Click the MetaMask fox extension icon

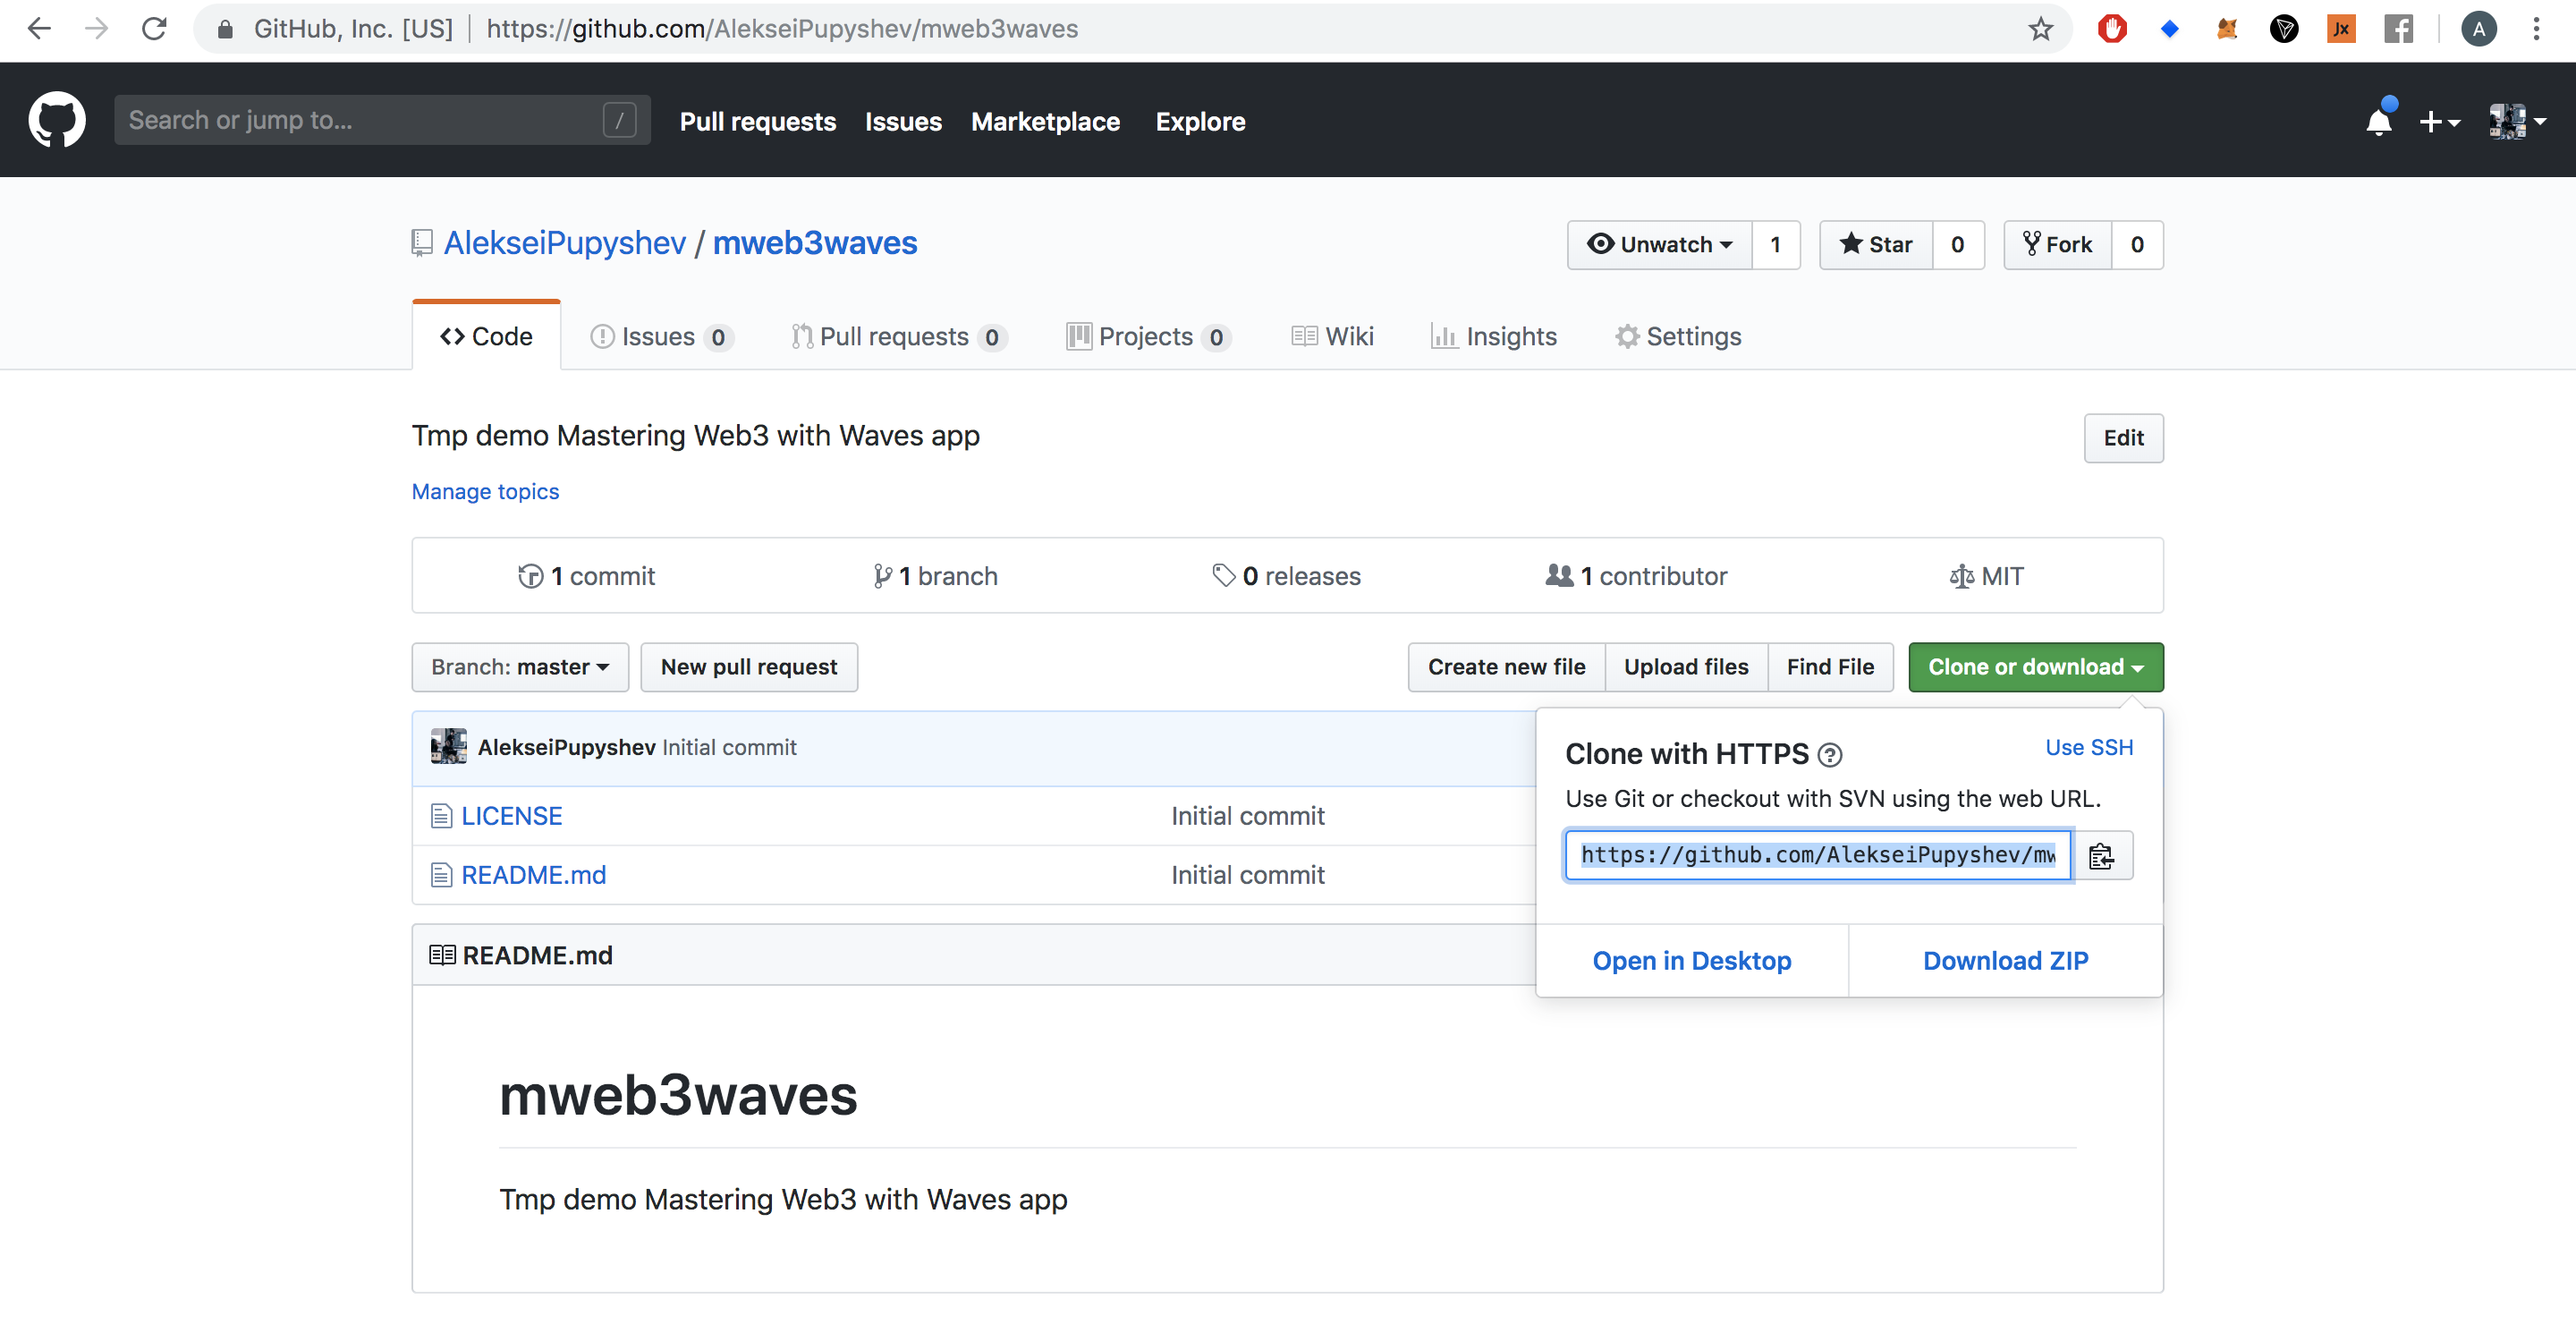pyautogui.click(x=2226, y=29)
